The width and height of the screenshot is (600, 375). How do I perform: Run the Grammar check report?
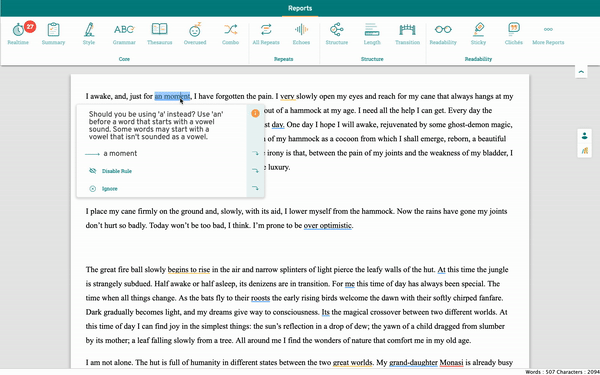pyautogui.click(x=124, y=34)
